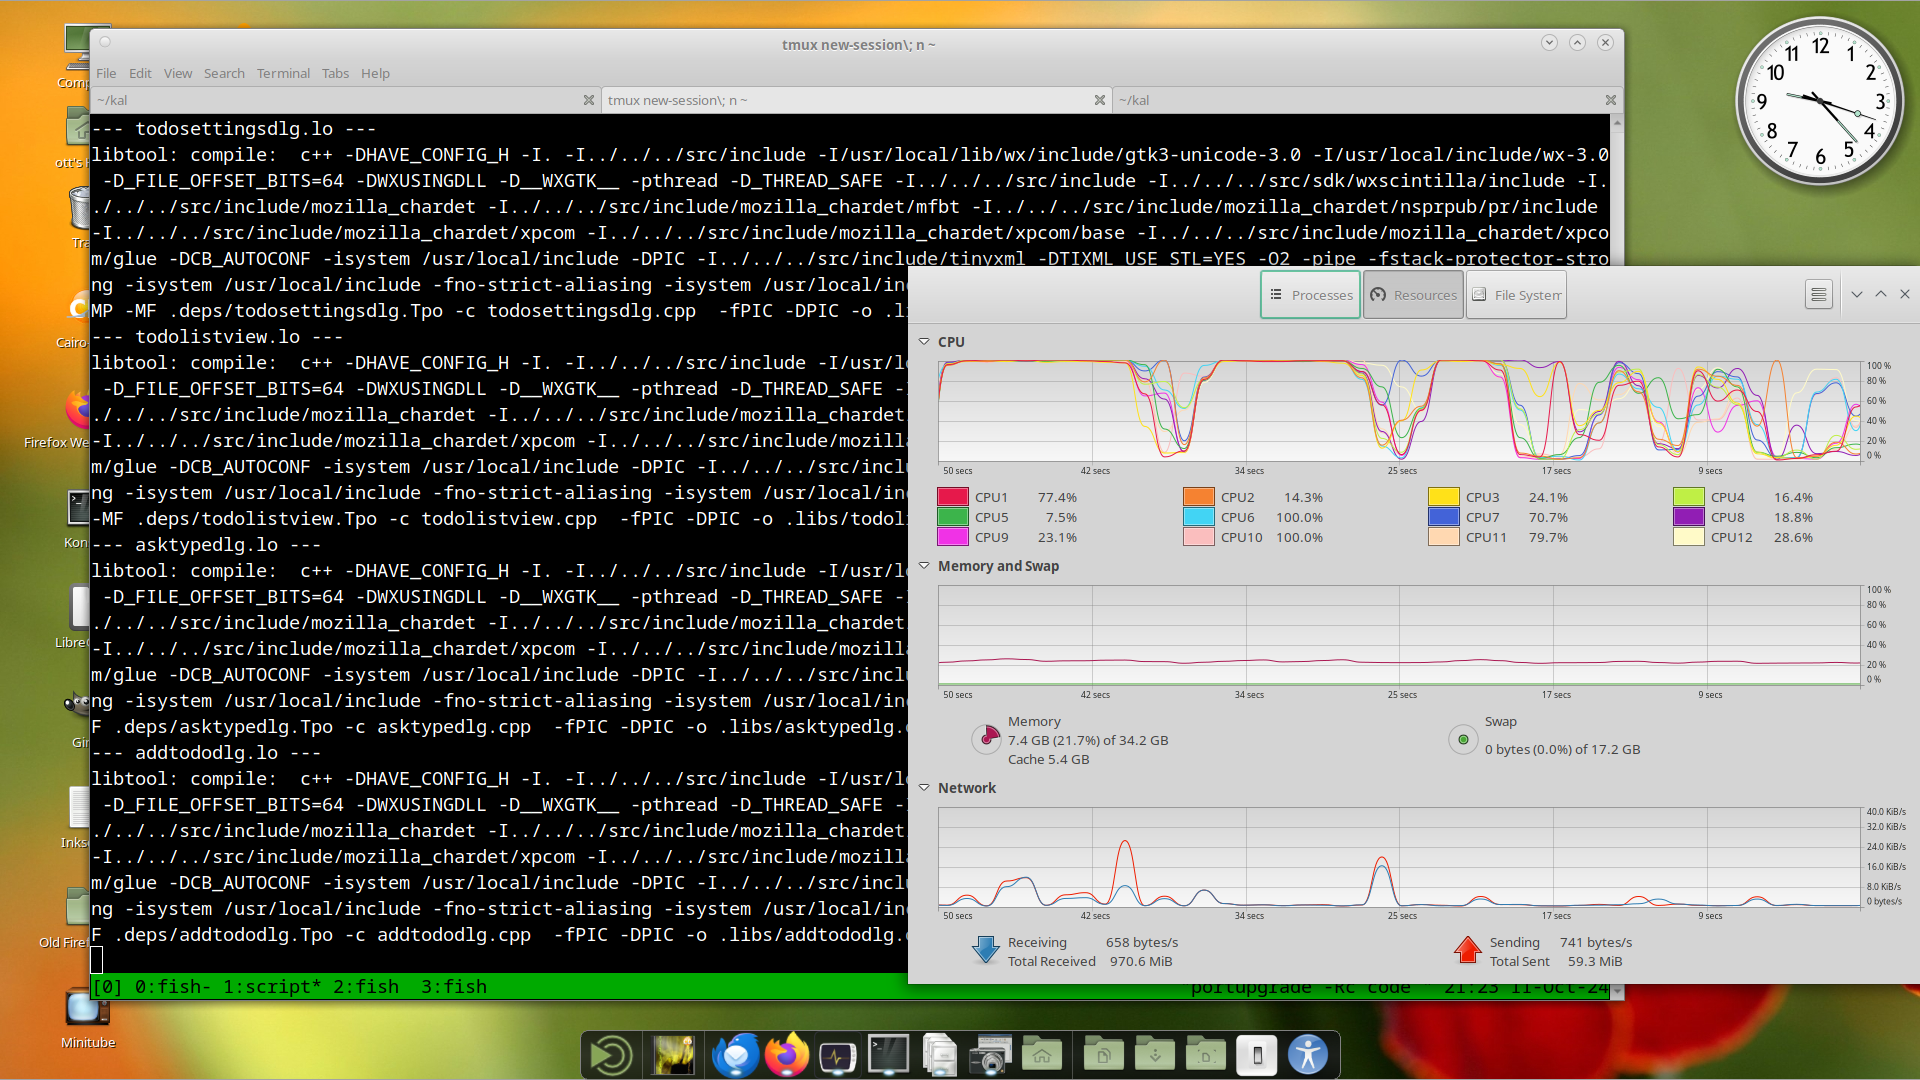Open System Monitor hamburger menu button
The height and width of the screenshot is (1080, 1920).
(x=1818, y=295)
